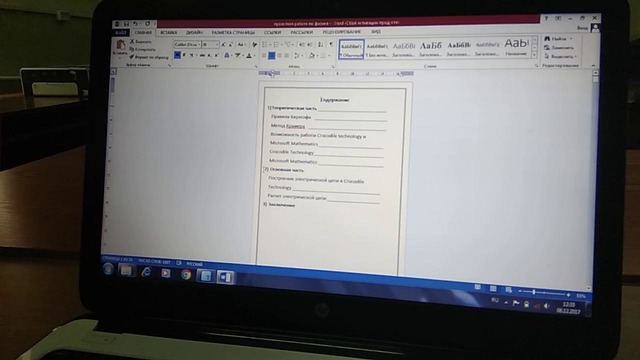The width and height of the screenshot is (640, 360).
Task: Switch to the ГЛАВНАЯ tab
Action: 143,32
